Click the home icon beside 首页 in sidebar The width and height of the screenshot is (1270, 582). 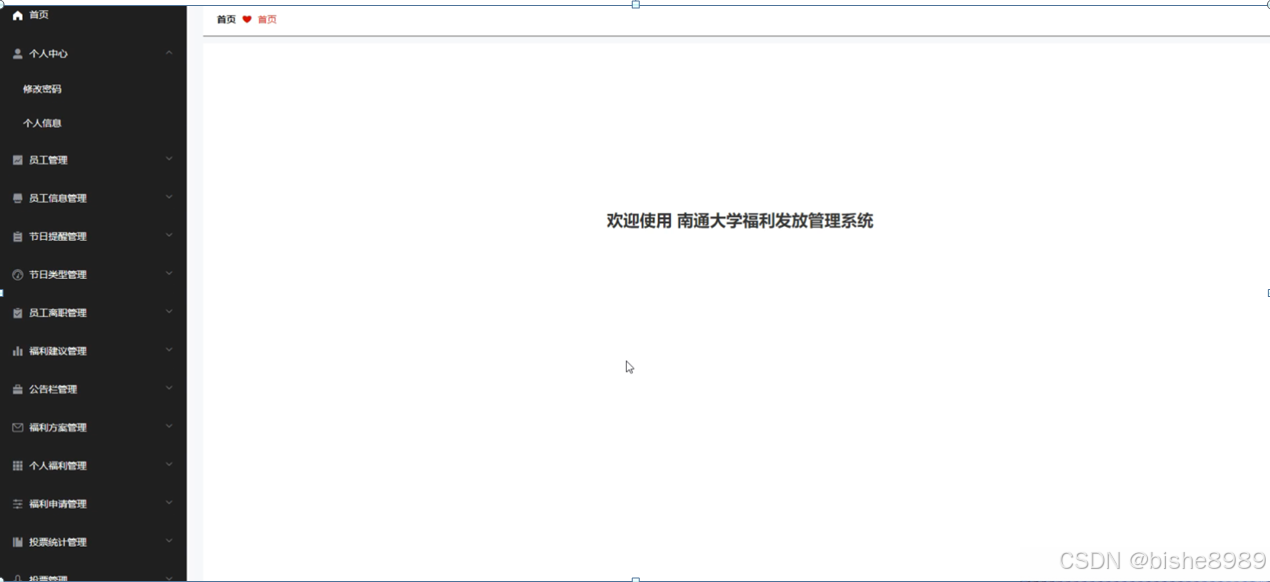pyautogui.click(x=17, y=15)
